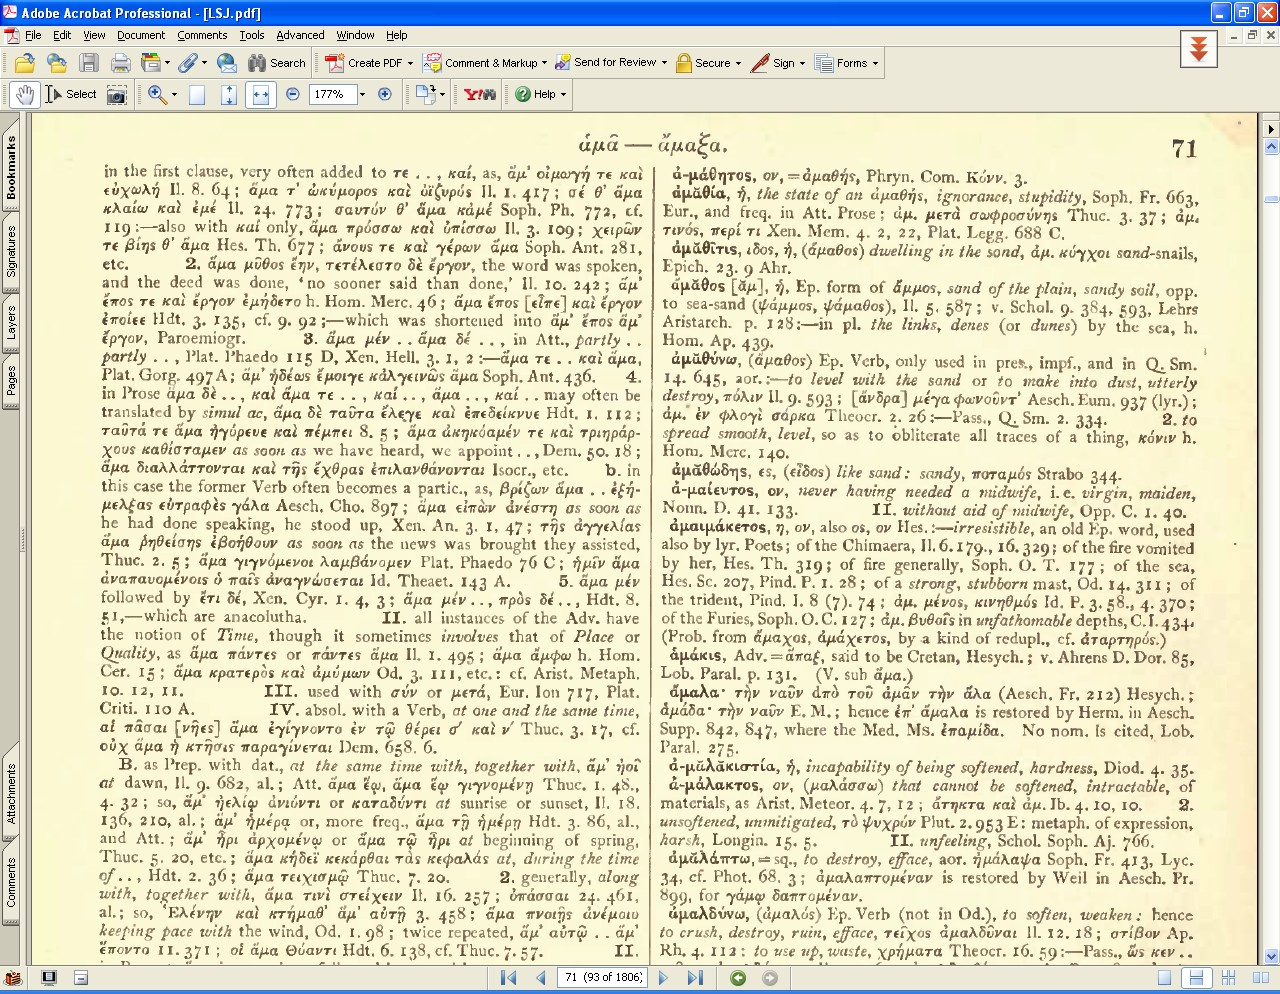Expand Comment & Markup dropdown
The height and width of the screenshot is (994, 1280).
click(x=544, y=63)
